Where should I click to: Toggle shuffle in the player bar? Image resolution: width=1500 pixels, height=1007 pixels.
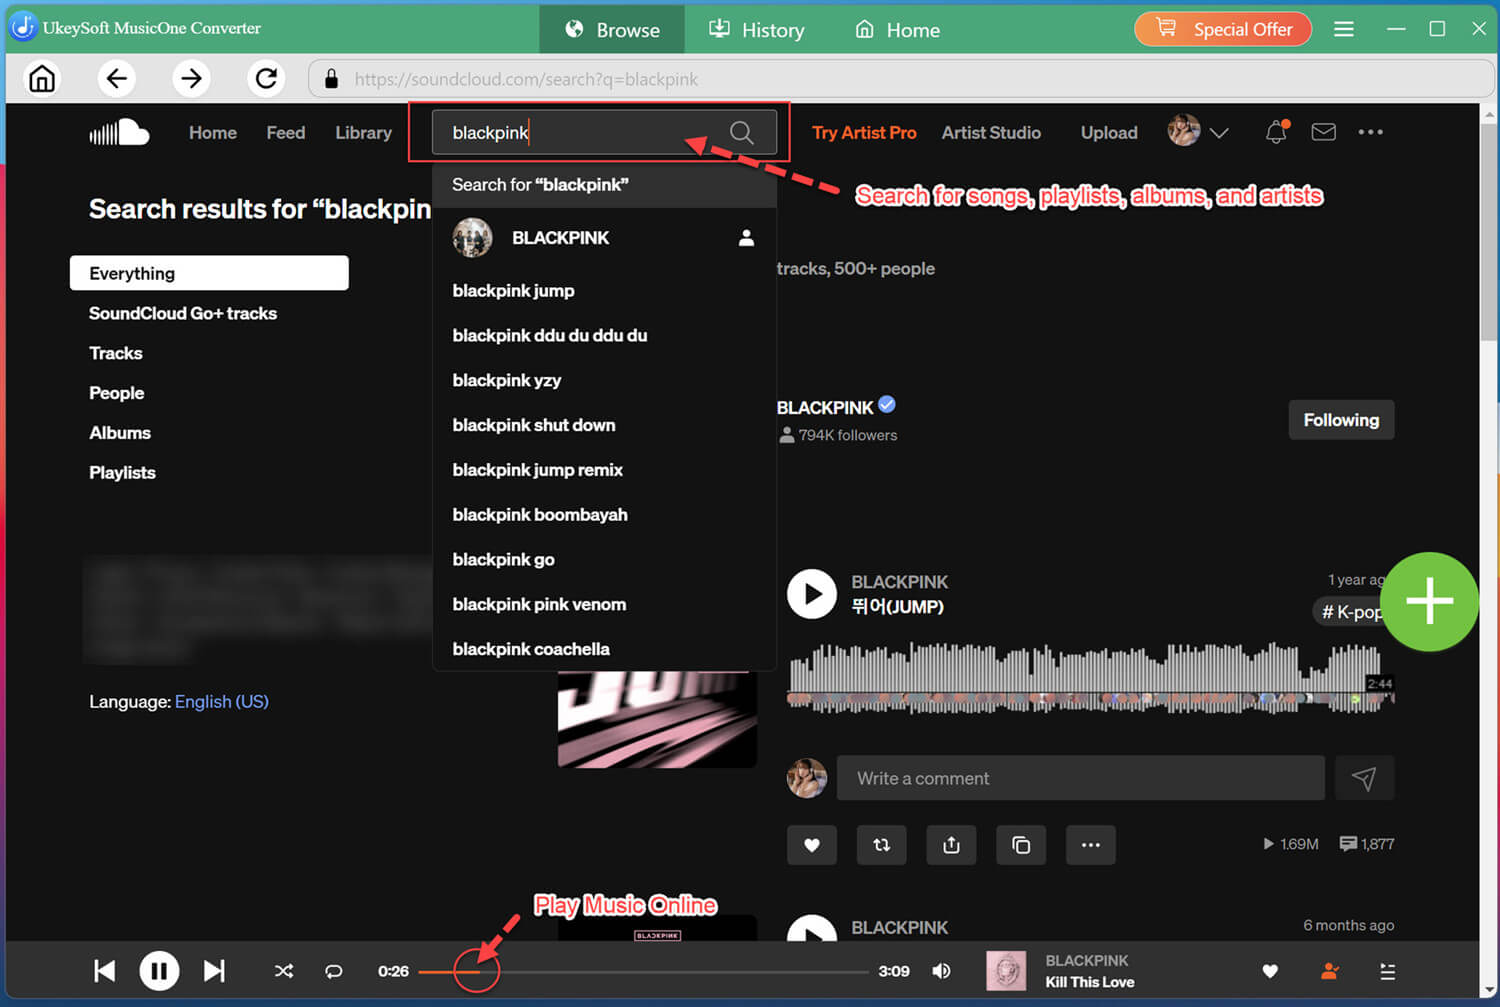(x=284, y=971)
